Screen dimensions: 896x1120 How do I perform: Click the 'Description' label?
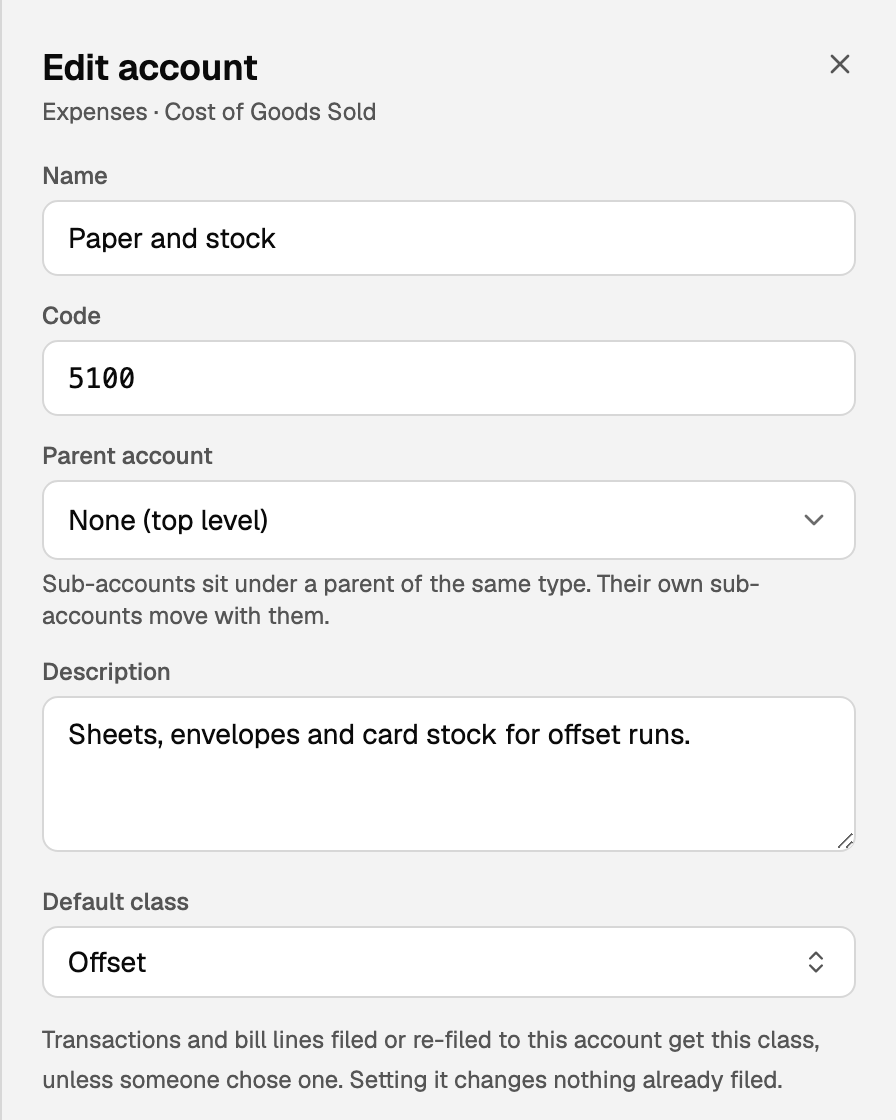pyautogui.click(x=106, y=671)
